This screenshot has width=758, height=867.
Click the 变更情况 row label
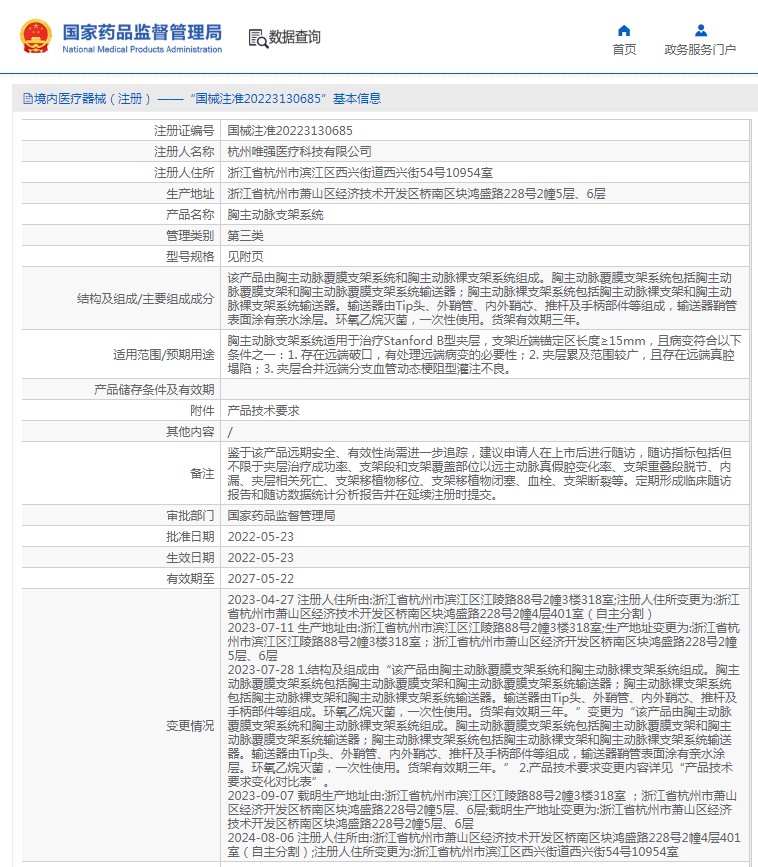[190, 726]
